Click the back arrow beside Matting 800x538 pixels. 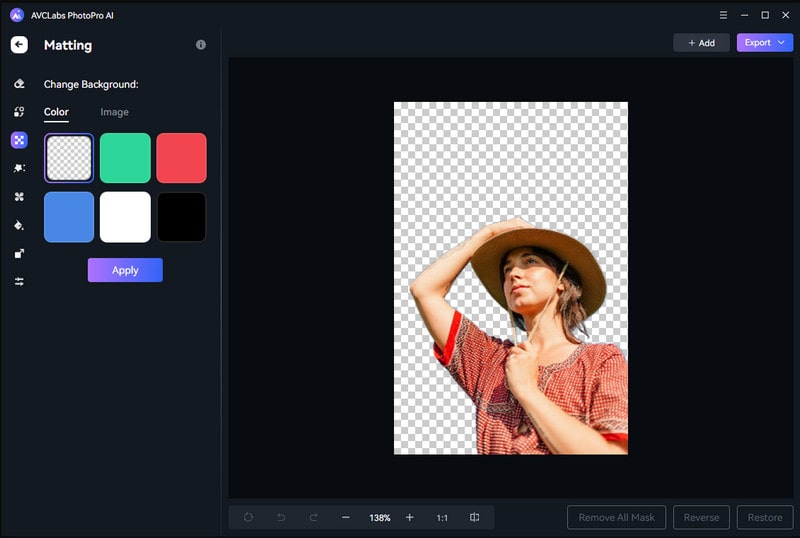coord(19,45)
